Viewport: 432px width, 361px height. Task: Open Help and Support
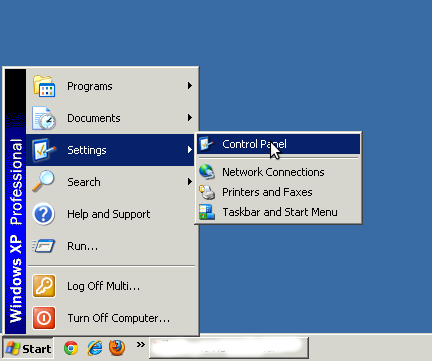[x=111, y=214]
